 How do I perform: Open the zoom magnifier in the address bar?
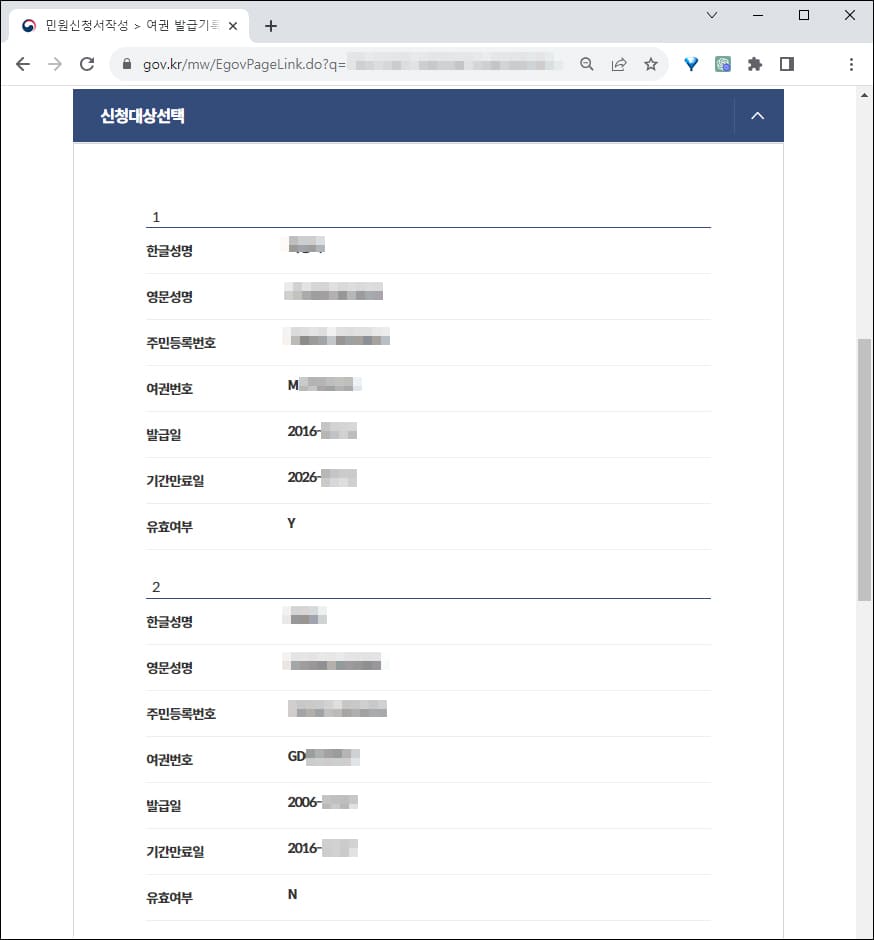[x=587, y=63]
